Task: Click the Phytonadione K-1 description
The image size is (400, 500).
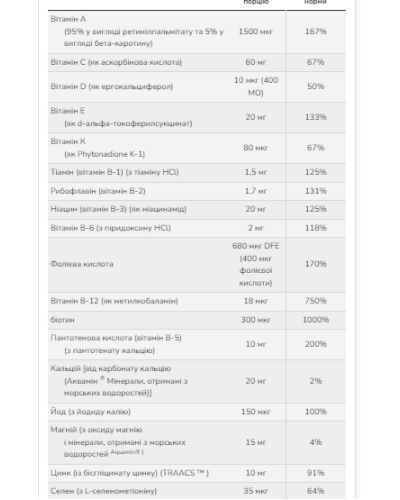Action: (x=104, y=154)
